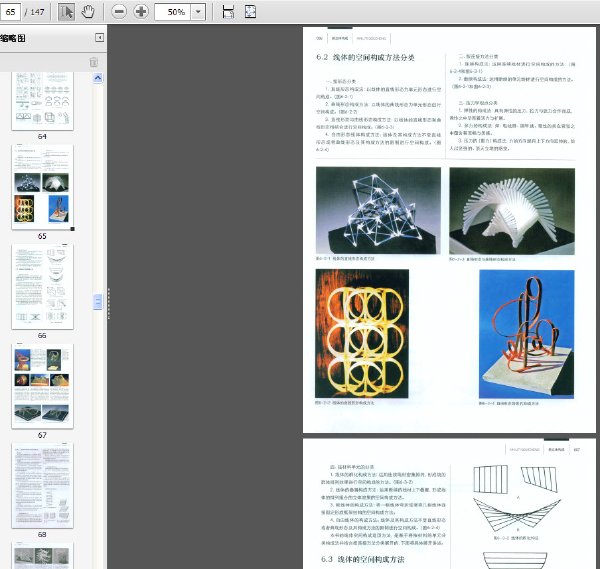Open page 68 thumbnail
The image size is (600, 569).
42,486
